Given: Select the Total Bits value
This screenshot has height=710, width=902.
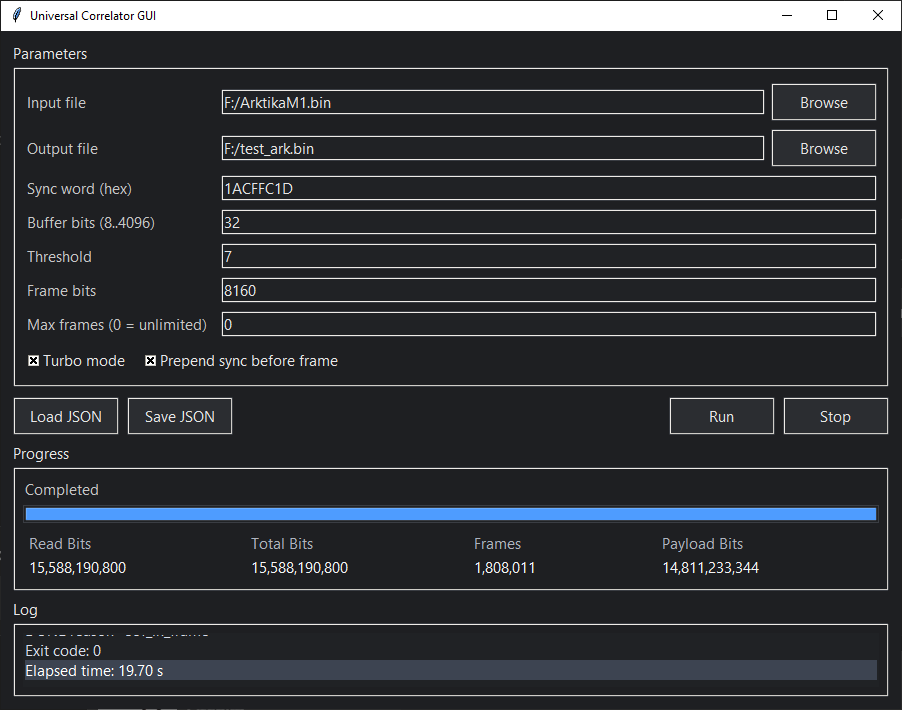Looking at the screenshot, I should coord(300,568).
